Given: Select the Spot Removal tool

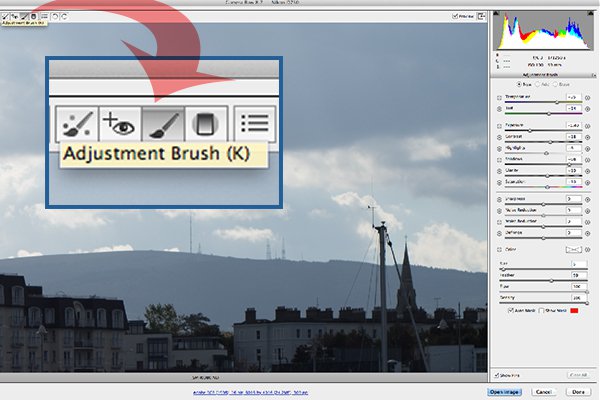Looking at the screenshot, I should click(5, 16).
